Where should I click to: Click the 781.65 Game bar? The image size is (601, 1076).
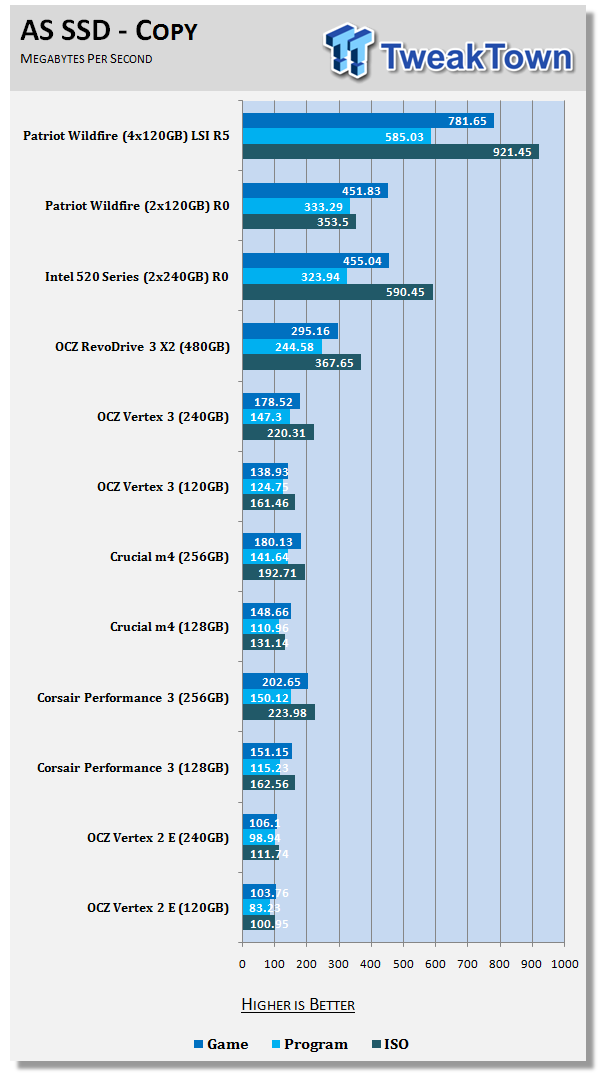coord(368,121)
